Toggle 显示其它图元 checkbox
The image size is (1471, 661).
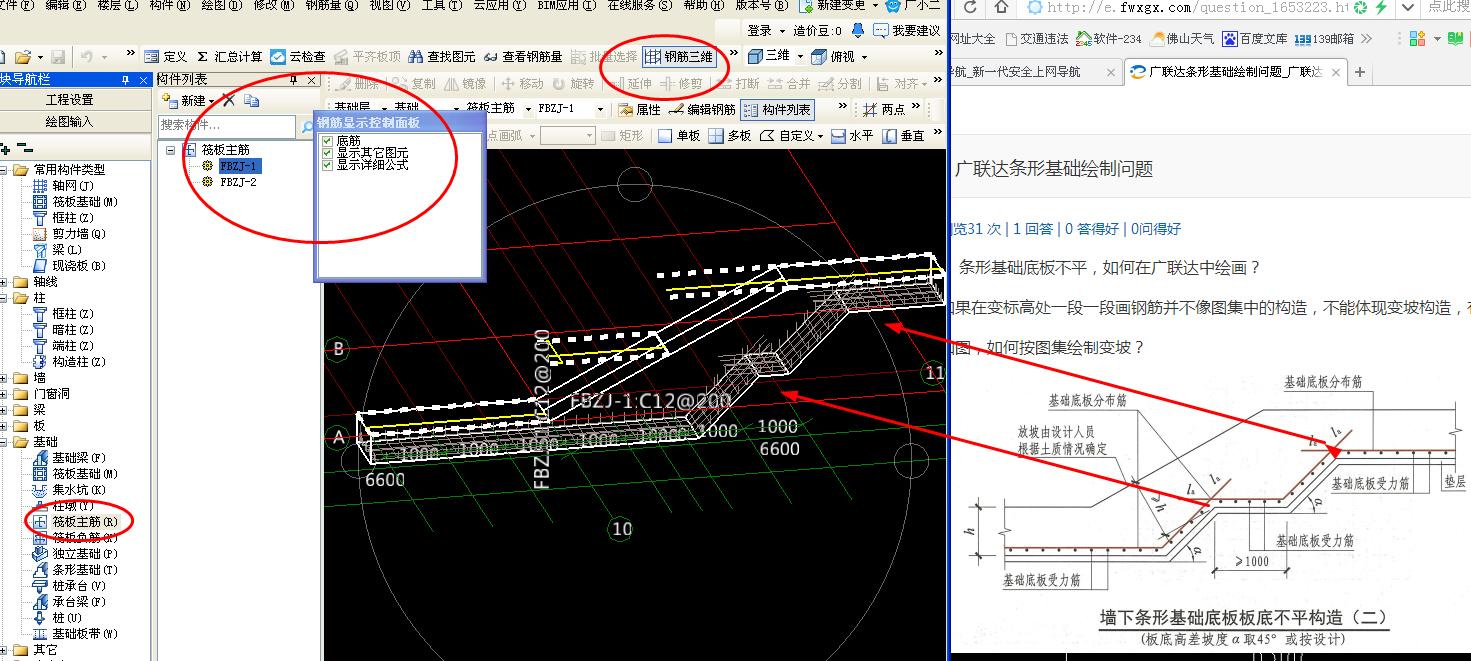point(327,153)
